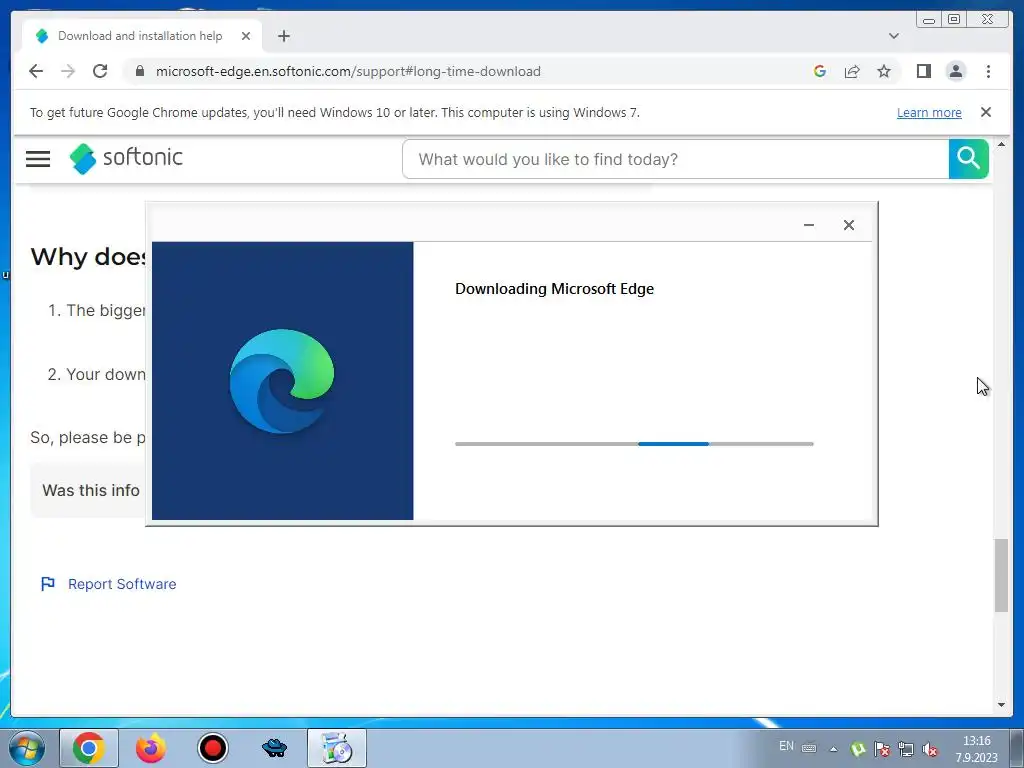
Task: Click the Google icon in the address bar
Action: click(x=820, y=71)
